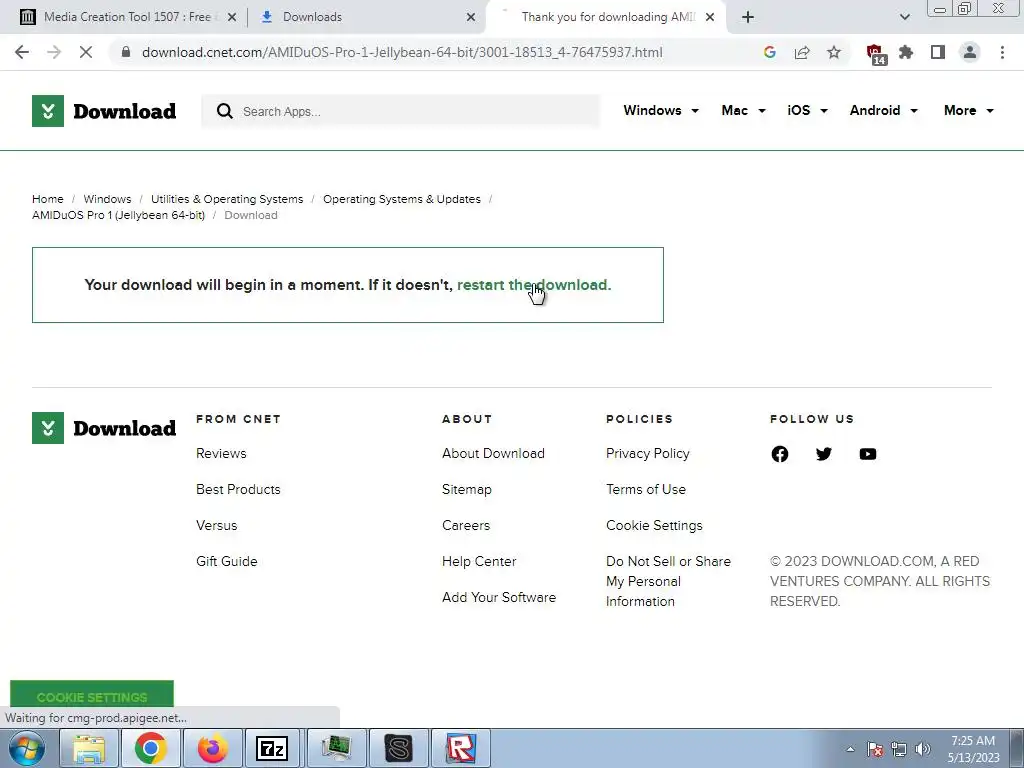Open Windows breadcrumb link
This screenshot has width=1024, height=768.
[107, 199]
